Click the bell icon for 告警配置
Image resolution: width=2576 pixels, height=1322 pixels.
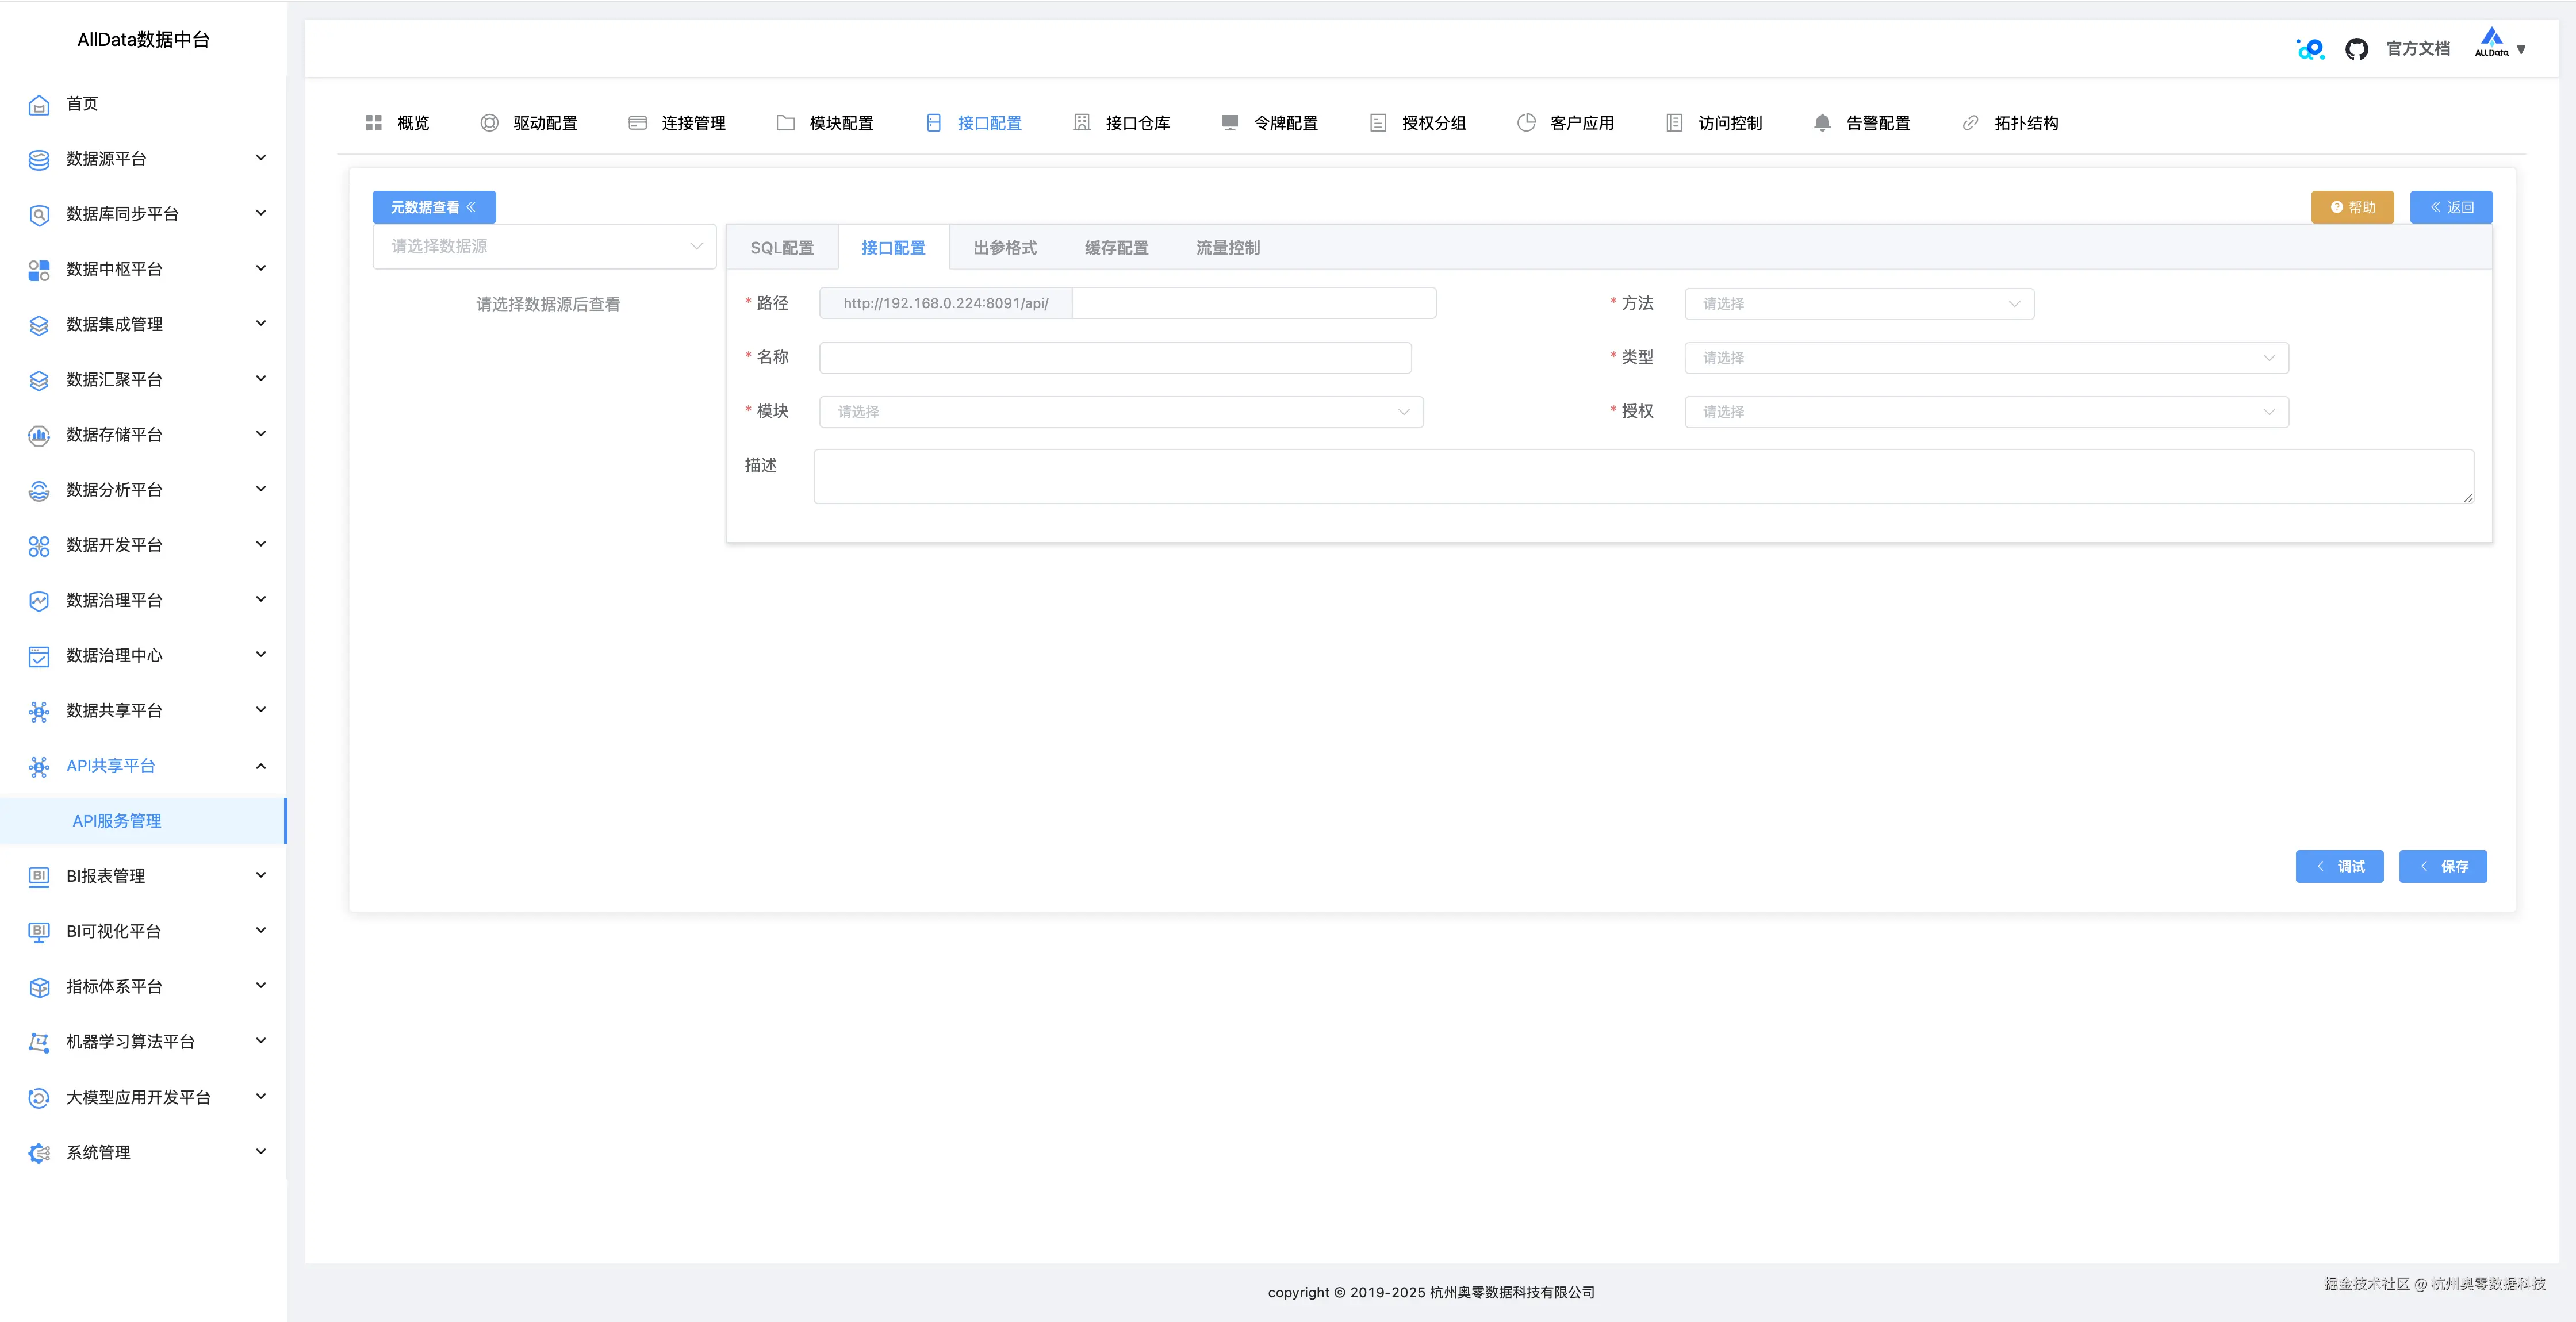pyautogui.click(x=1822, y=123)
